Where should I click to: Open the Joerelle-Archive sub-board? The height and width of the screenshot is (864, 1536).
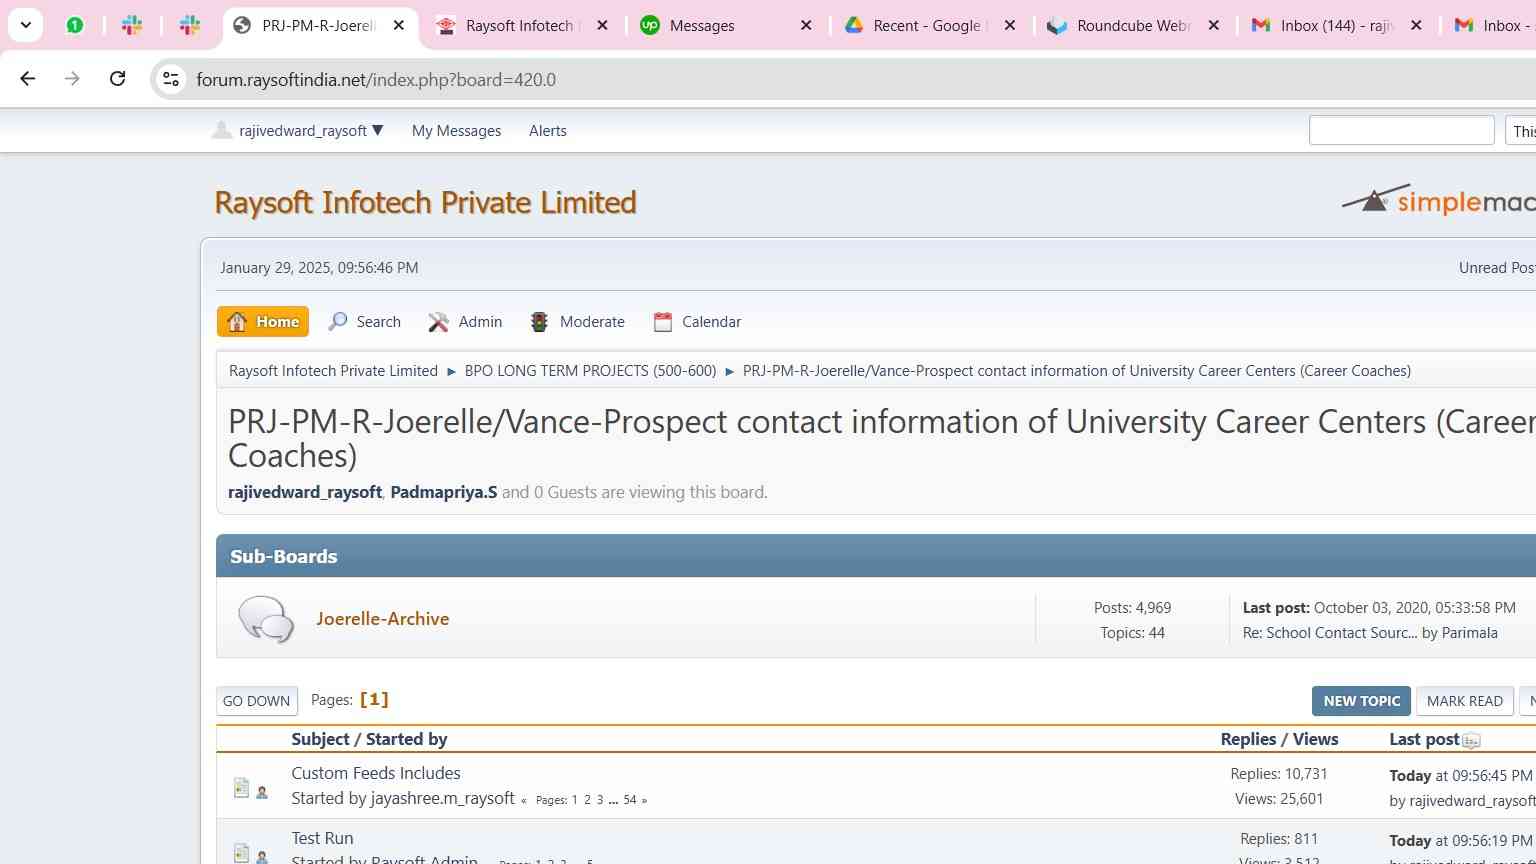[383, 619]
